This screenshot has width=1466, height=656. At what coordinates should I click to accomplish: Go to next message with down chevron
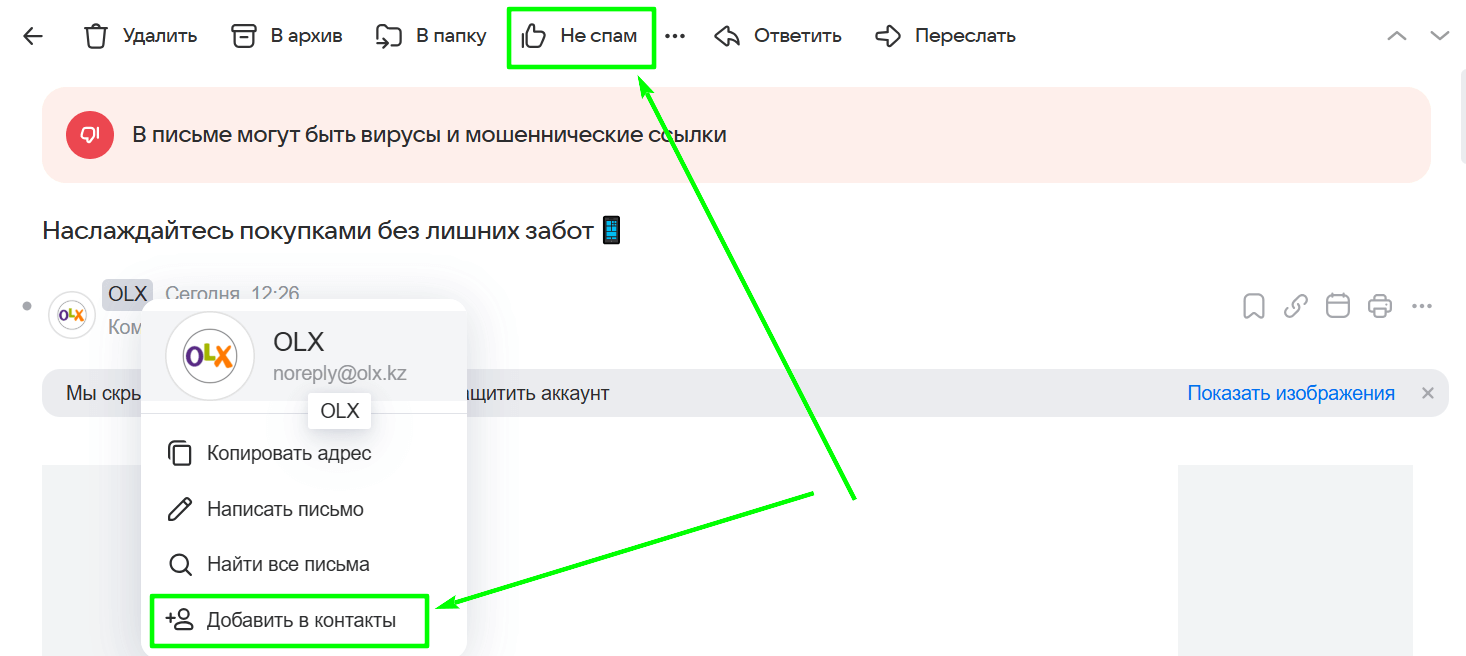tap(1440, 36)
